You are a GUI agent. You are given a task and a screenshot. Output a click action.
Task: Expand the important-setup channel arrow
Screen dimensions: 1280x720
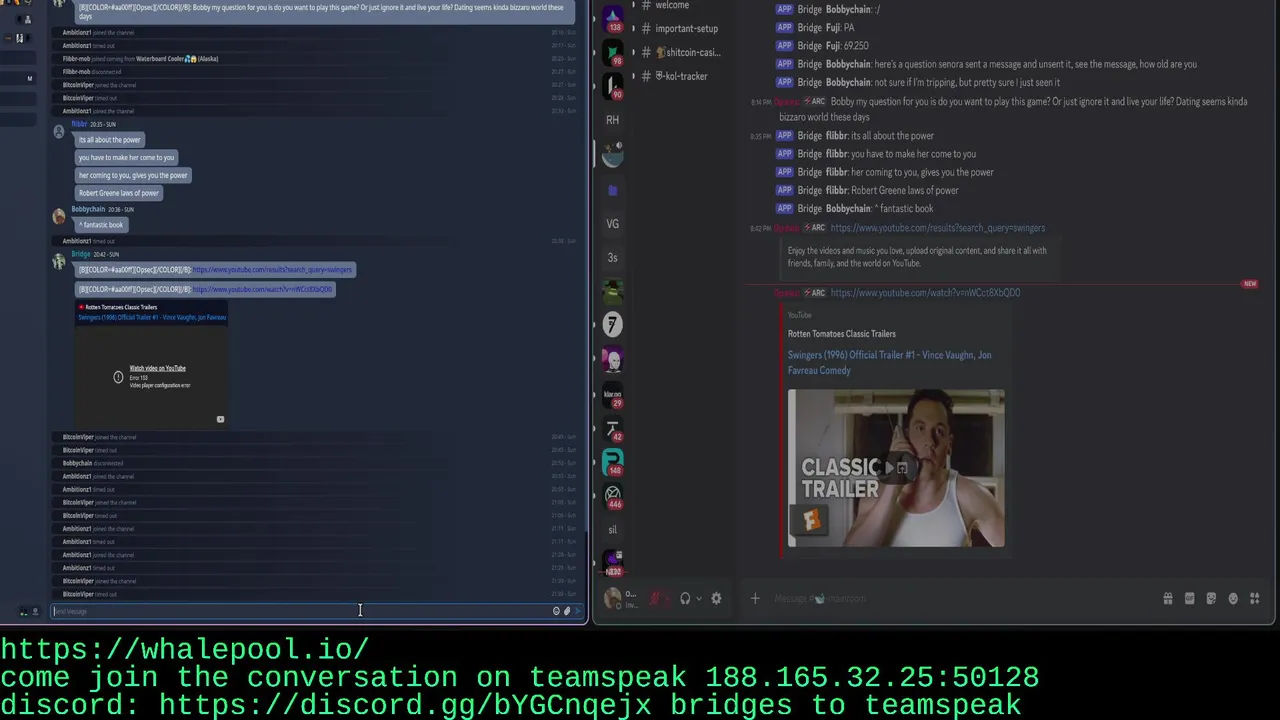coord(633,28)
